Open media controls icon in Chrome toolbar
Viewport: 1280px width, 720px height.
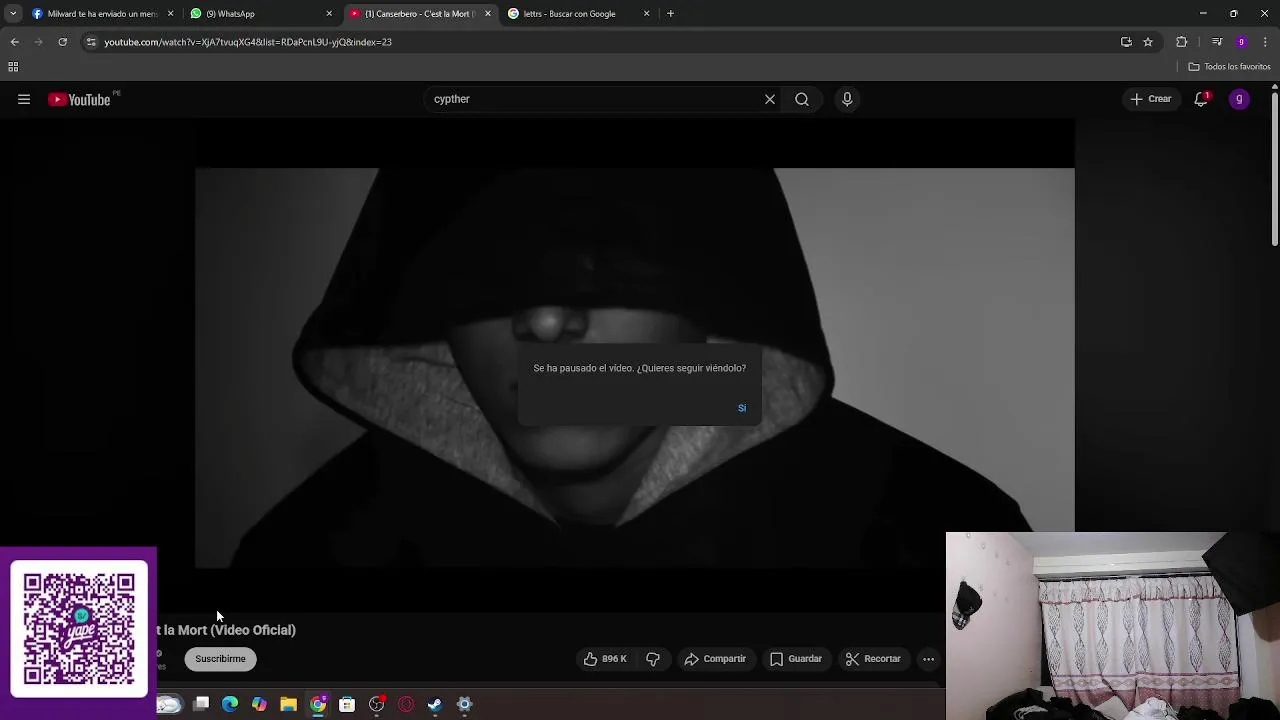[1217, 42]
